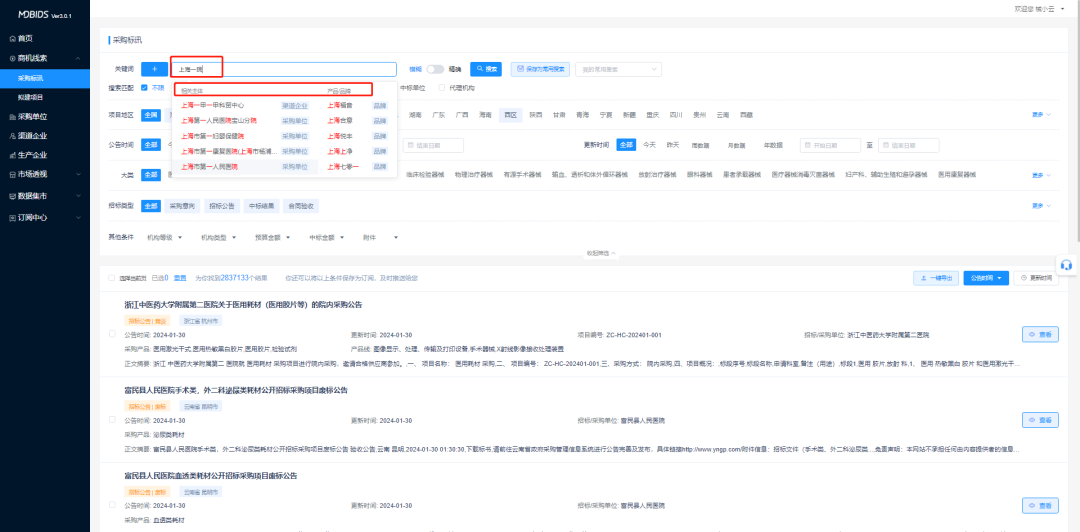Open 首页 home in the sidebar
The height and width of the screenshot is (532, 1080).
[x=25, y=39]
